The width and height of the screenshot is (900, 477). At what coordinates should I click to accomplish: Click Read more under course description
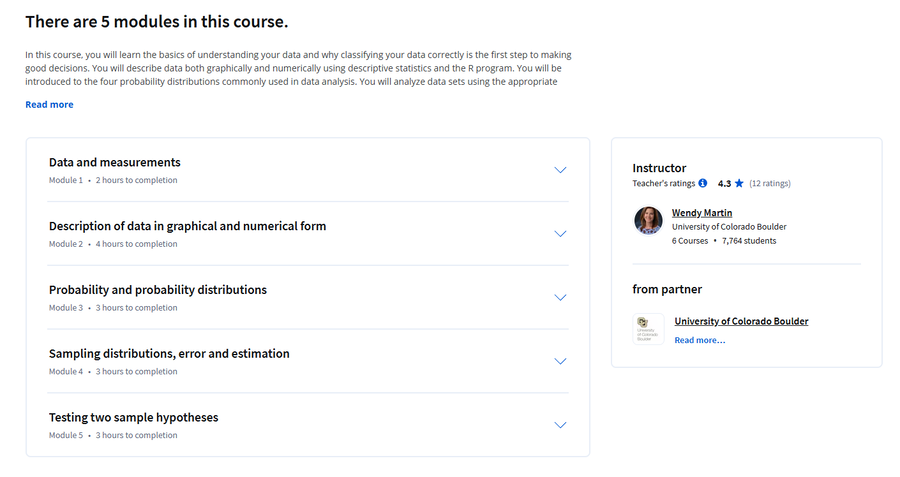49,104
